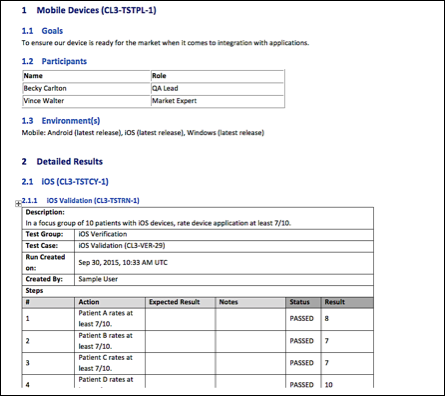Click the goals sentence about market readiness

pyautogui.click(x=165, y=43)
